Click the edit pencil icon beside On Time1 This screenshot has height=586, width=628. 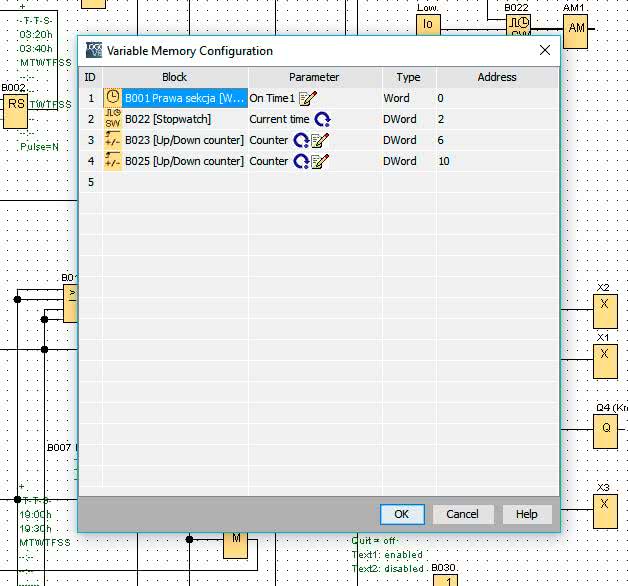pos(308,98)
